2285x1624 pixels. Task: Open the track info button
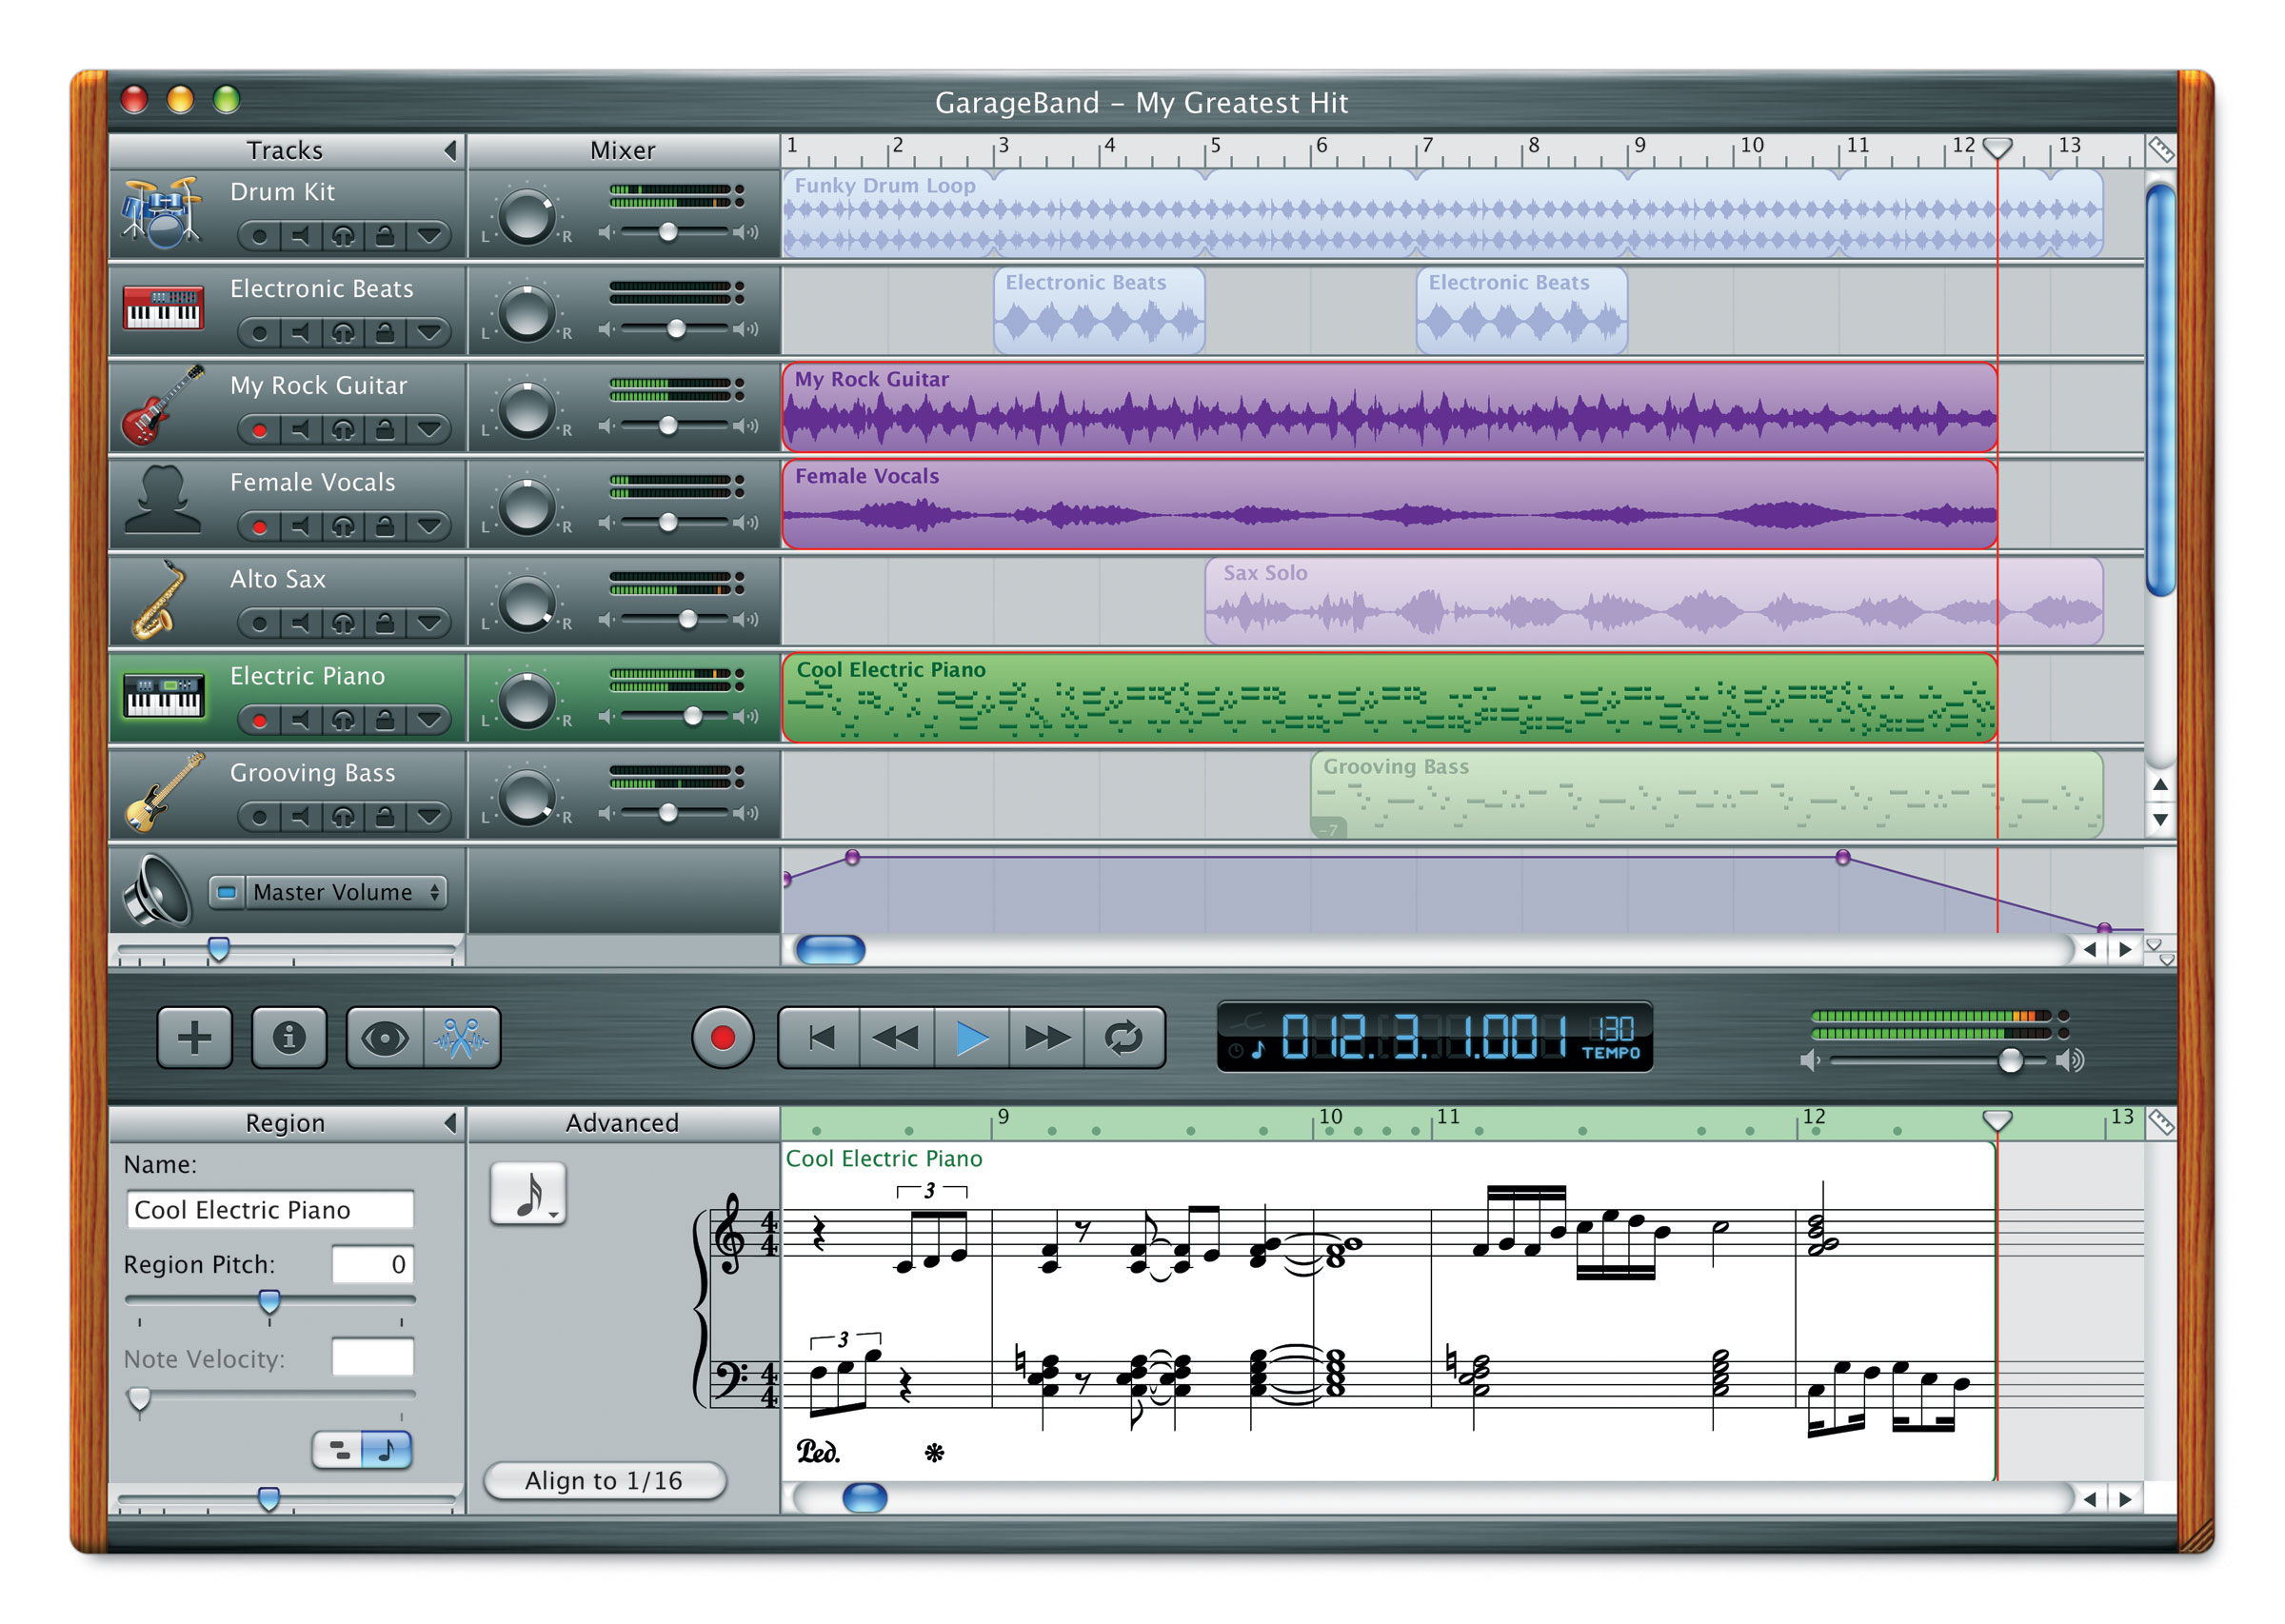[x=289, y=1037]
